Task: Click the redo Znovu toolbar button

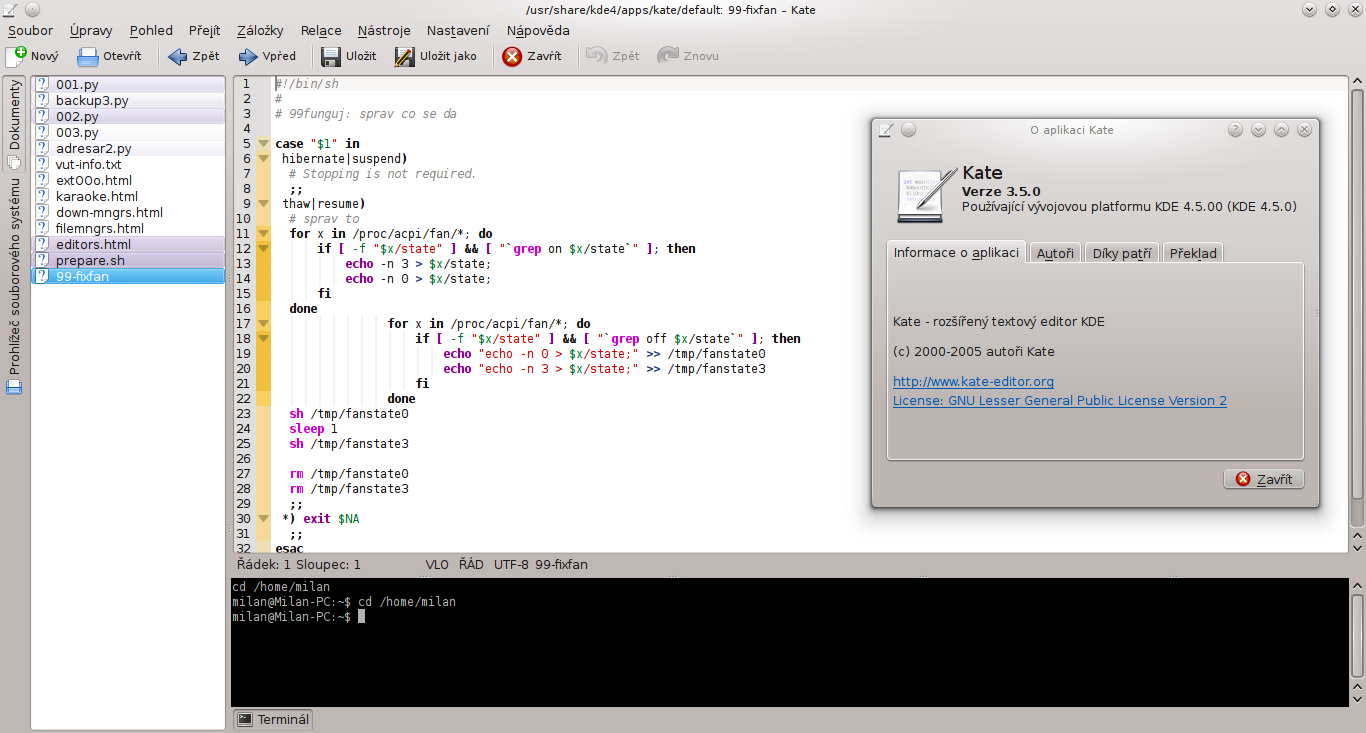Action: 688,56
